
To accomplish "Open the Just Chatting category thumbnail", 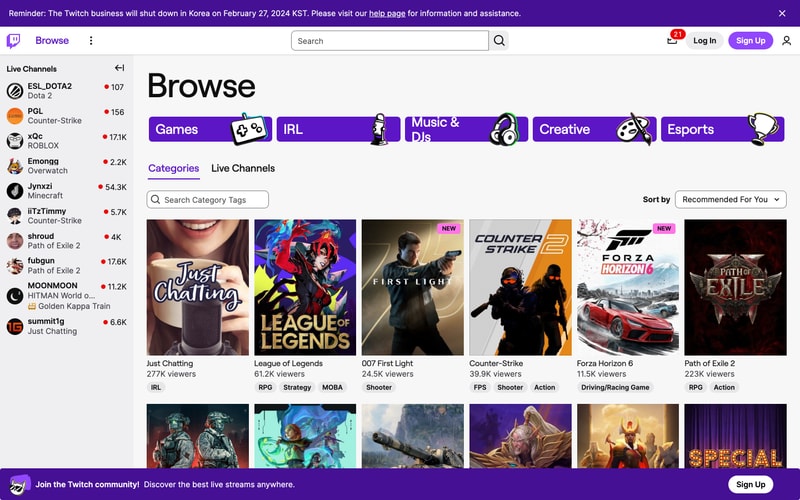I will pos(198,287).
